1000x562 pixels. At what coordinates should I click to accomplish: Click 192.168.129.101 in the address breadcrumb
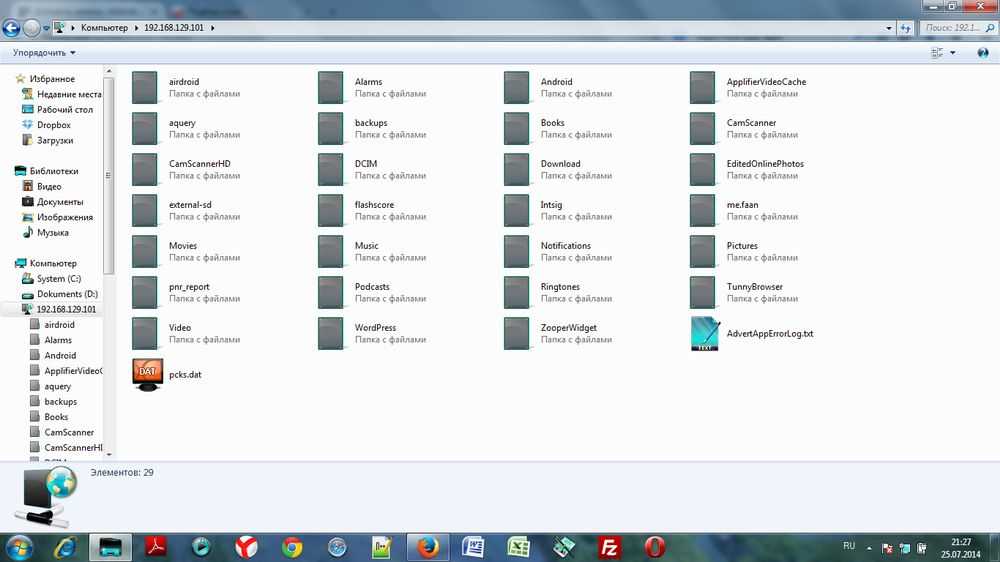174,28
